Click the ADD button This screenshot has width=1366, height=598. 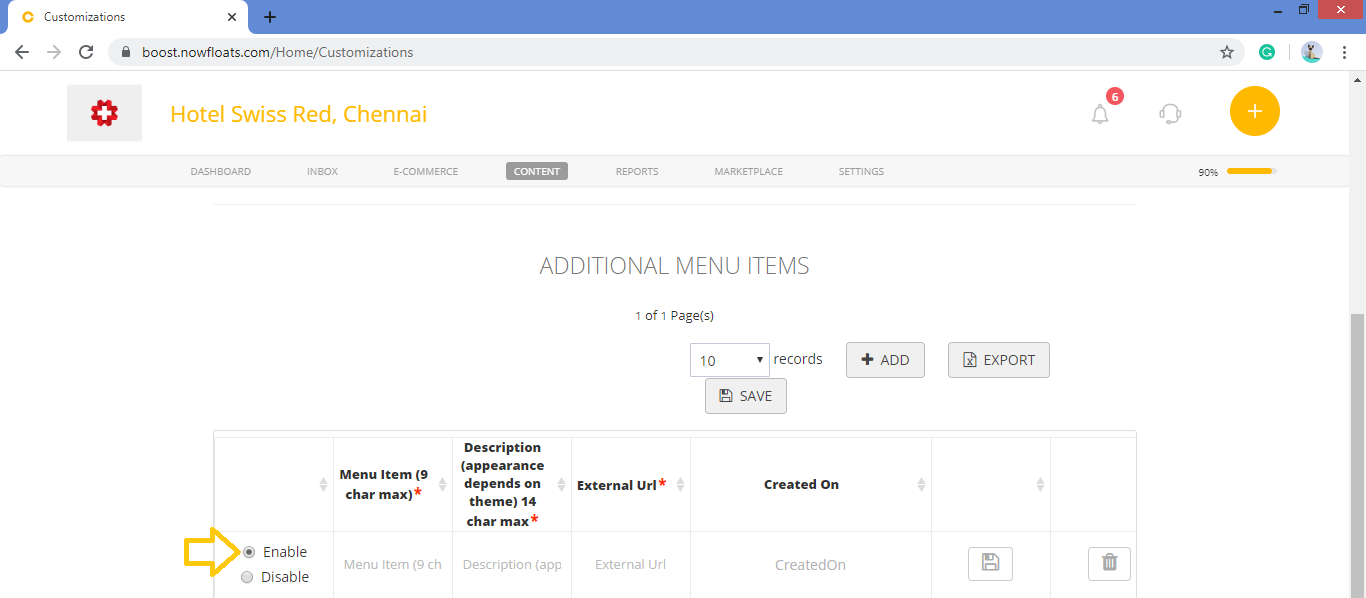pos(885,360)
